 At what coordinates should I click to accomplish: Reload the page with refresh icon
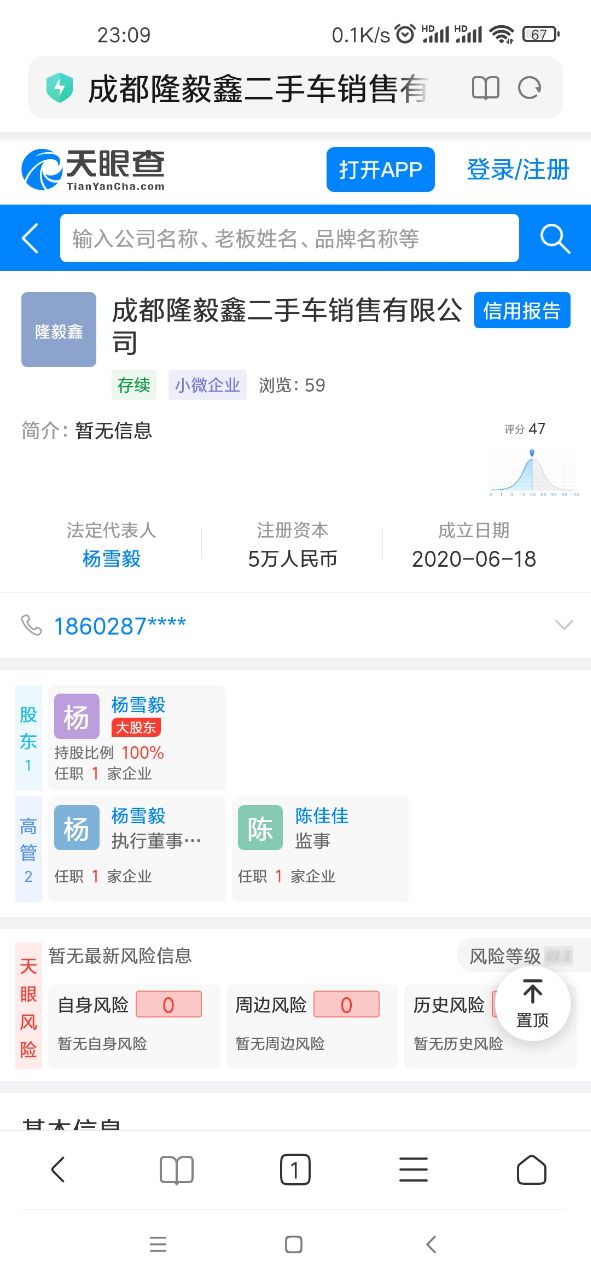click(530, 88)
